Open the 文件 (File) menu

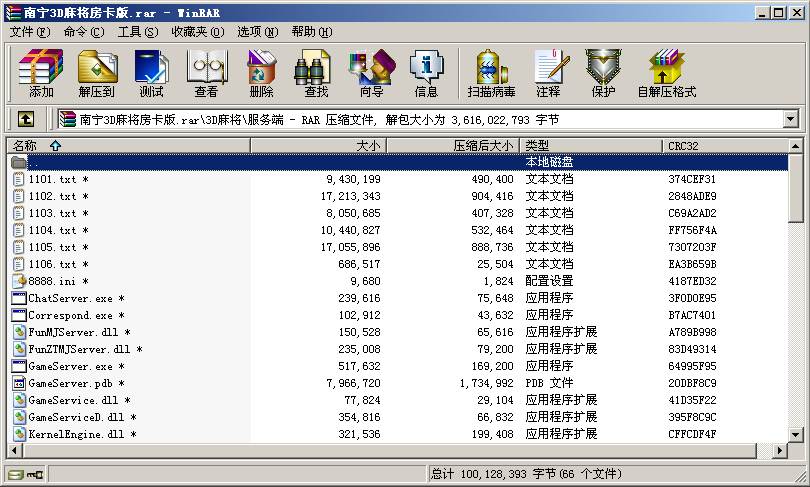[30, 31]
